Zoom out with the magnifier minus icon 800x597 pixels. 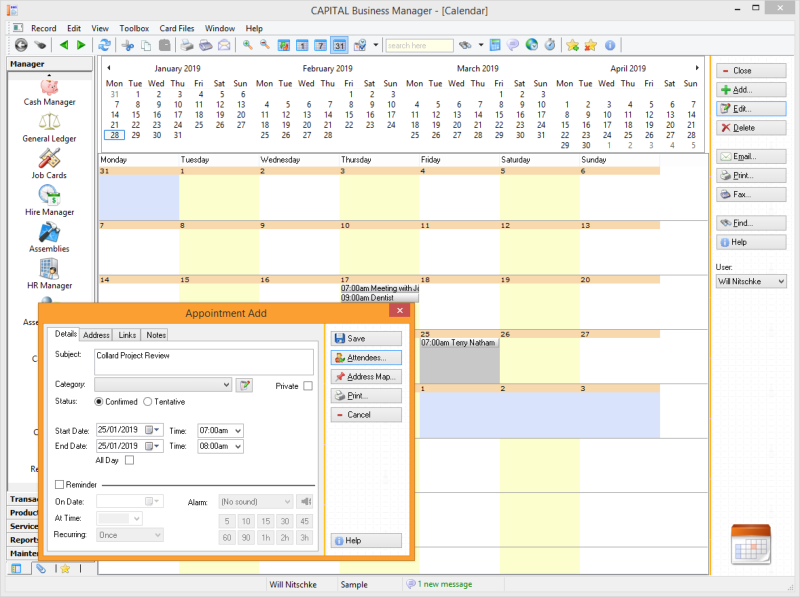[265, 45]
